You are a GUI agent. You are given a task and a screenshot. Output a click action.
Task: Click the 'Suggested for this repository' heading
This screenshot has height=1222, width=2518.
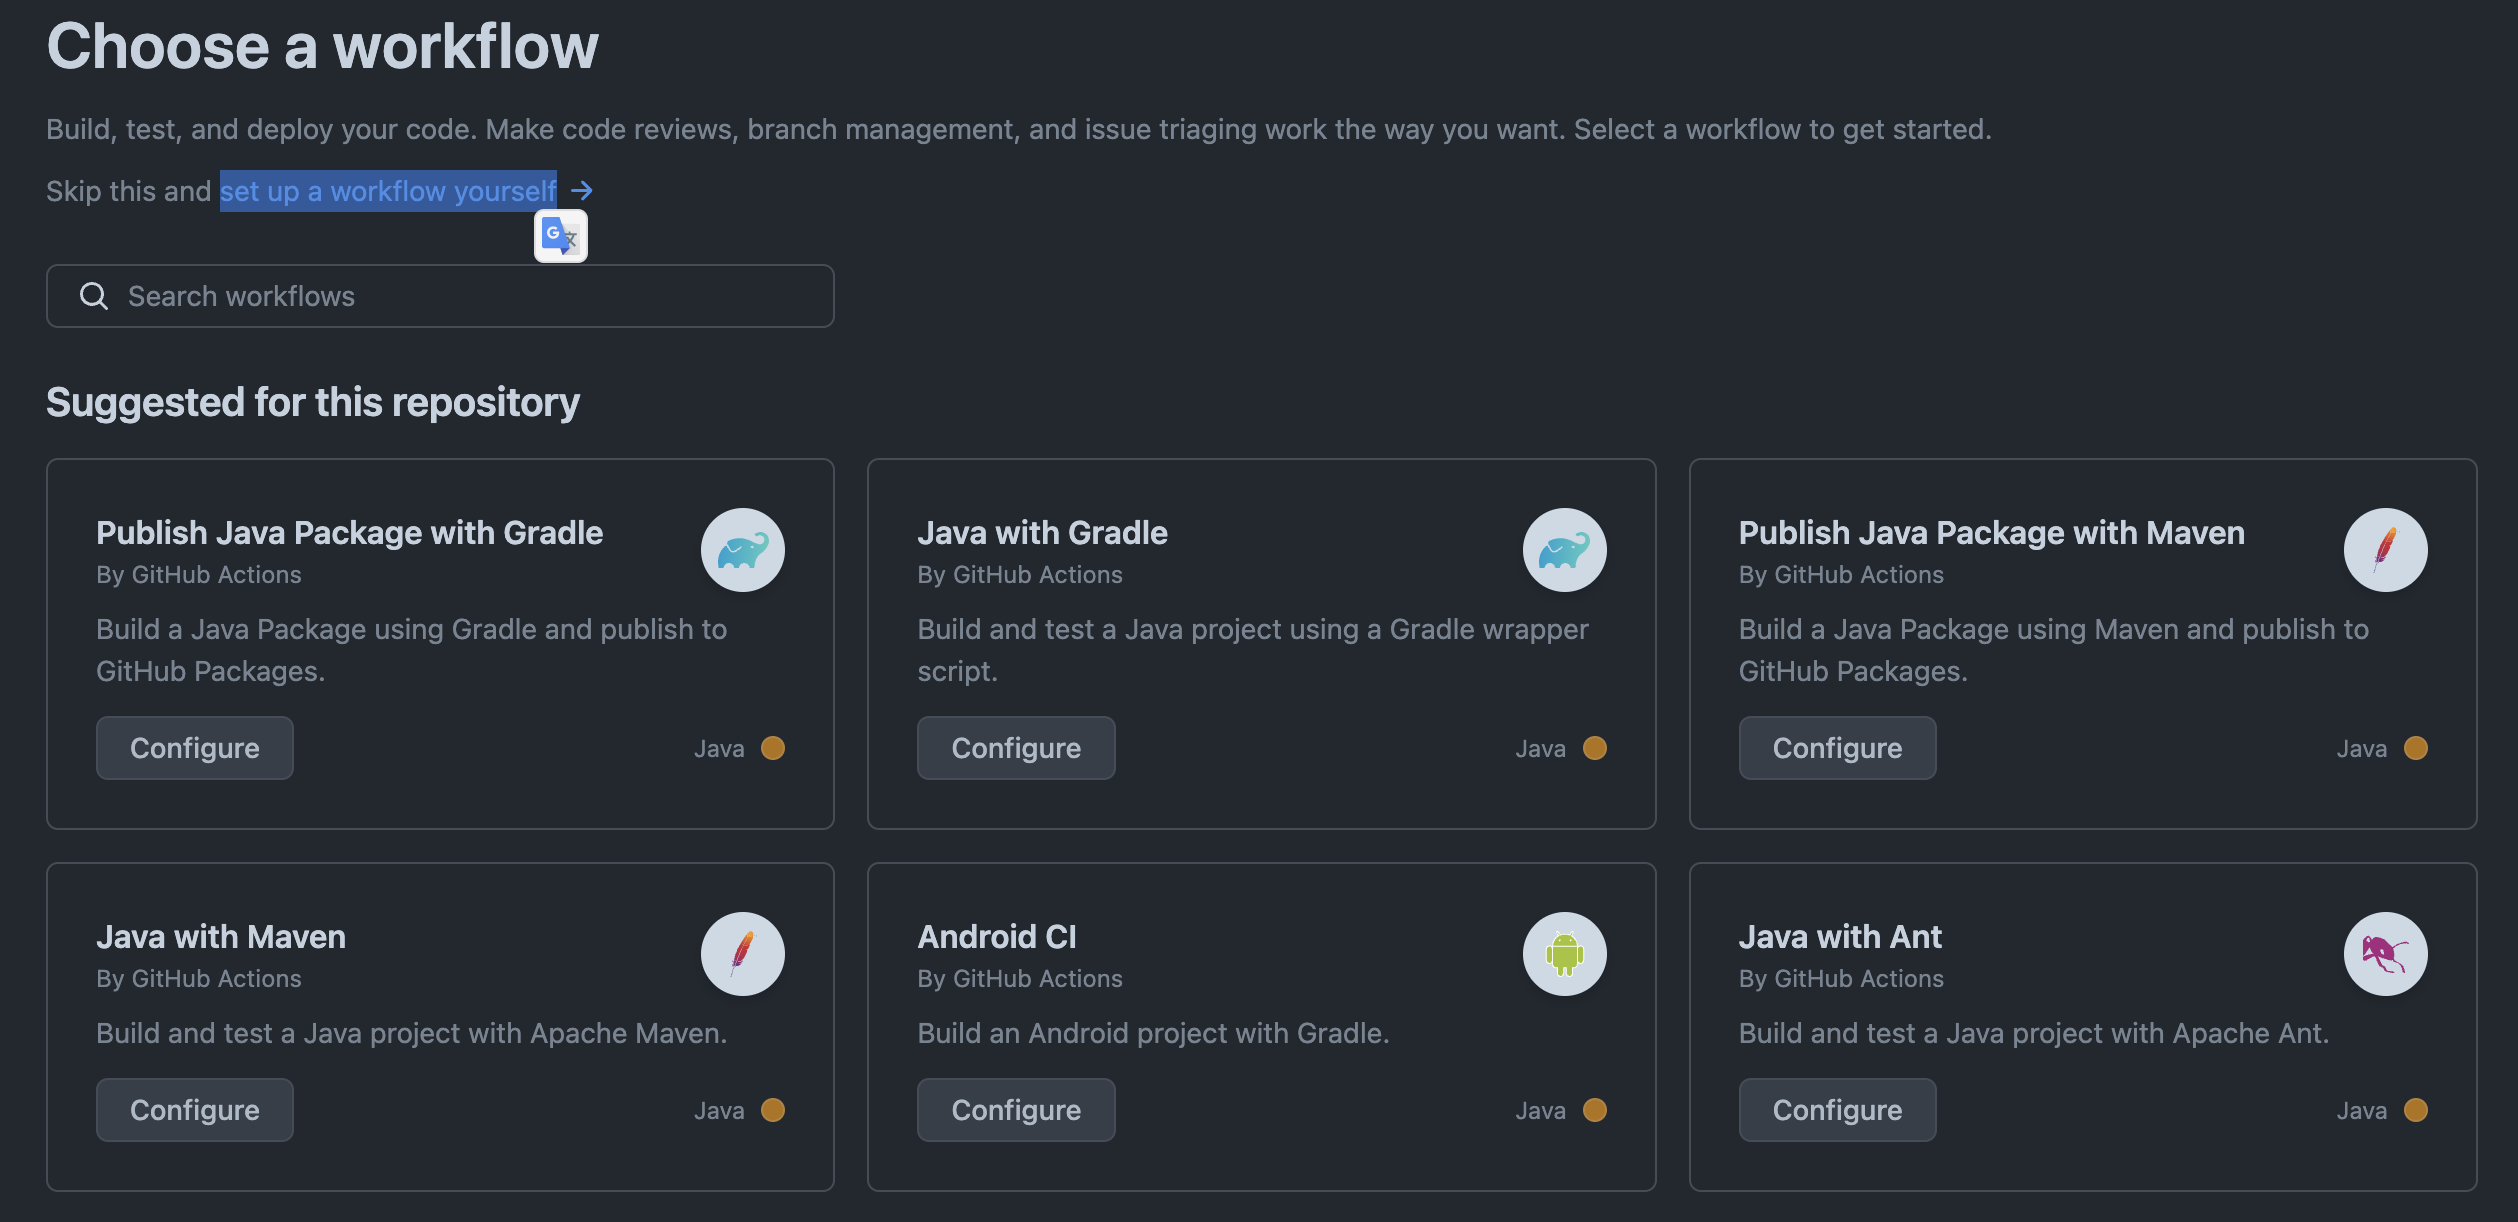(x=313, y=402)
